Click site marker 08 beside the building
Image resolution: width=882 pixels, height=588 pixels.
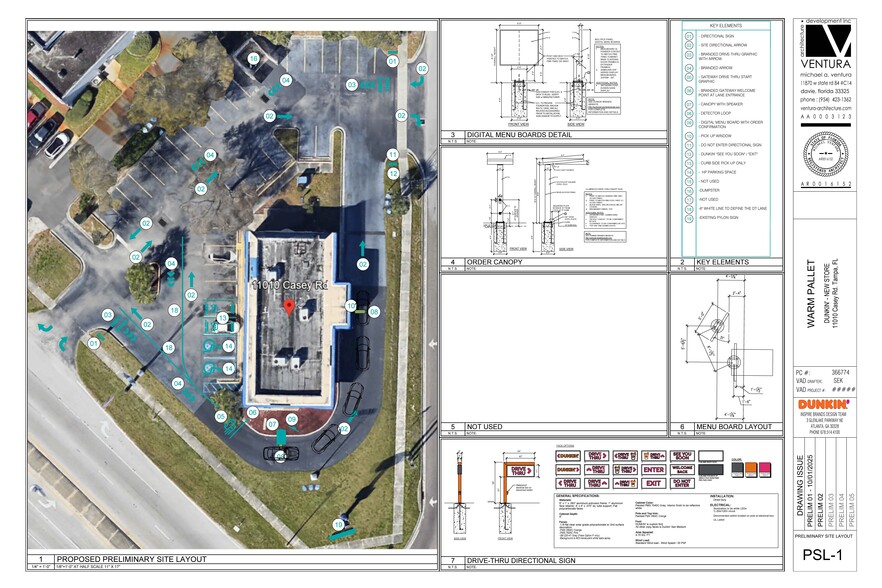click(374, 312)
